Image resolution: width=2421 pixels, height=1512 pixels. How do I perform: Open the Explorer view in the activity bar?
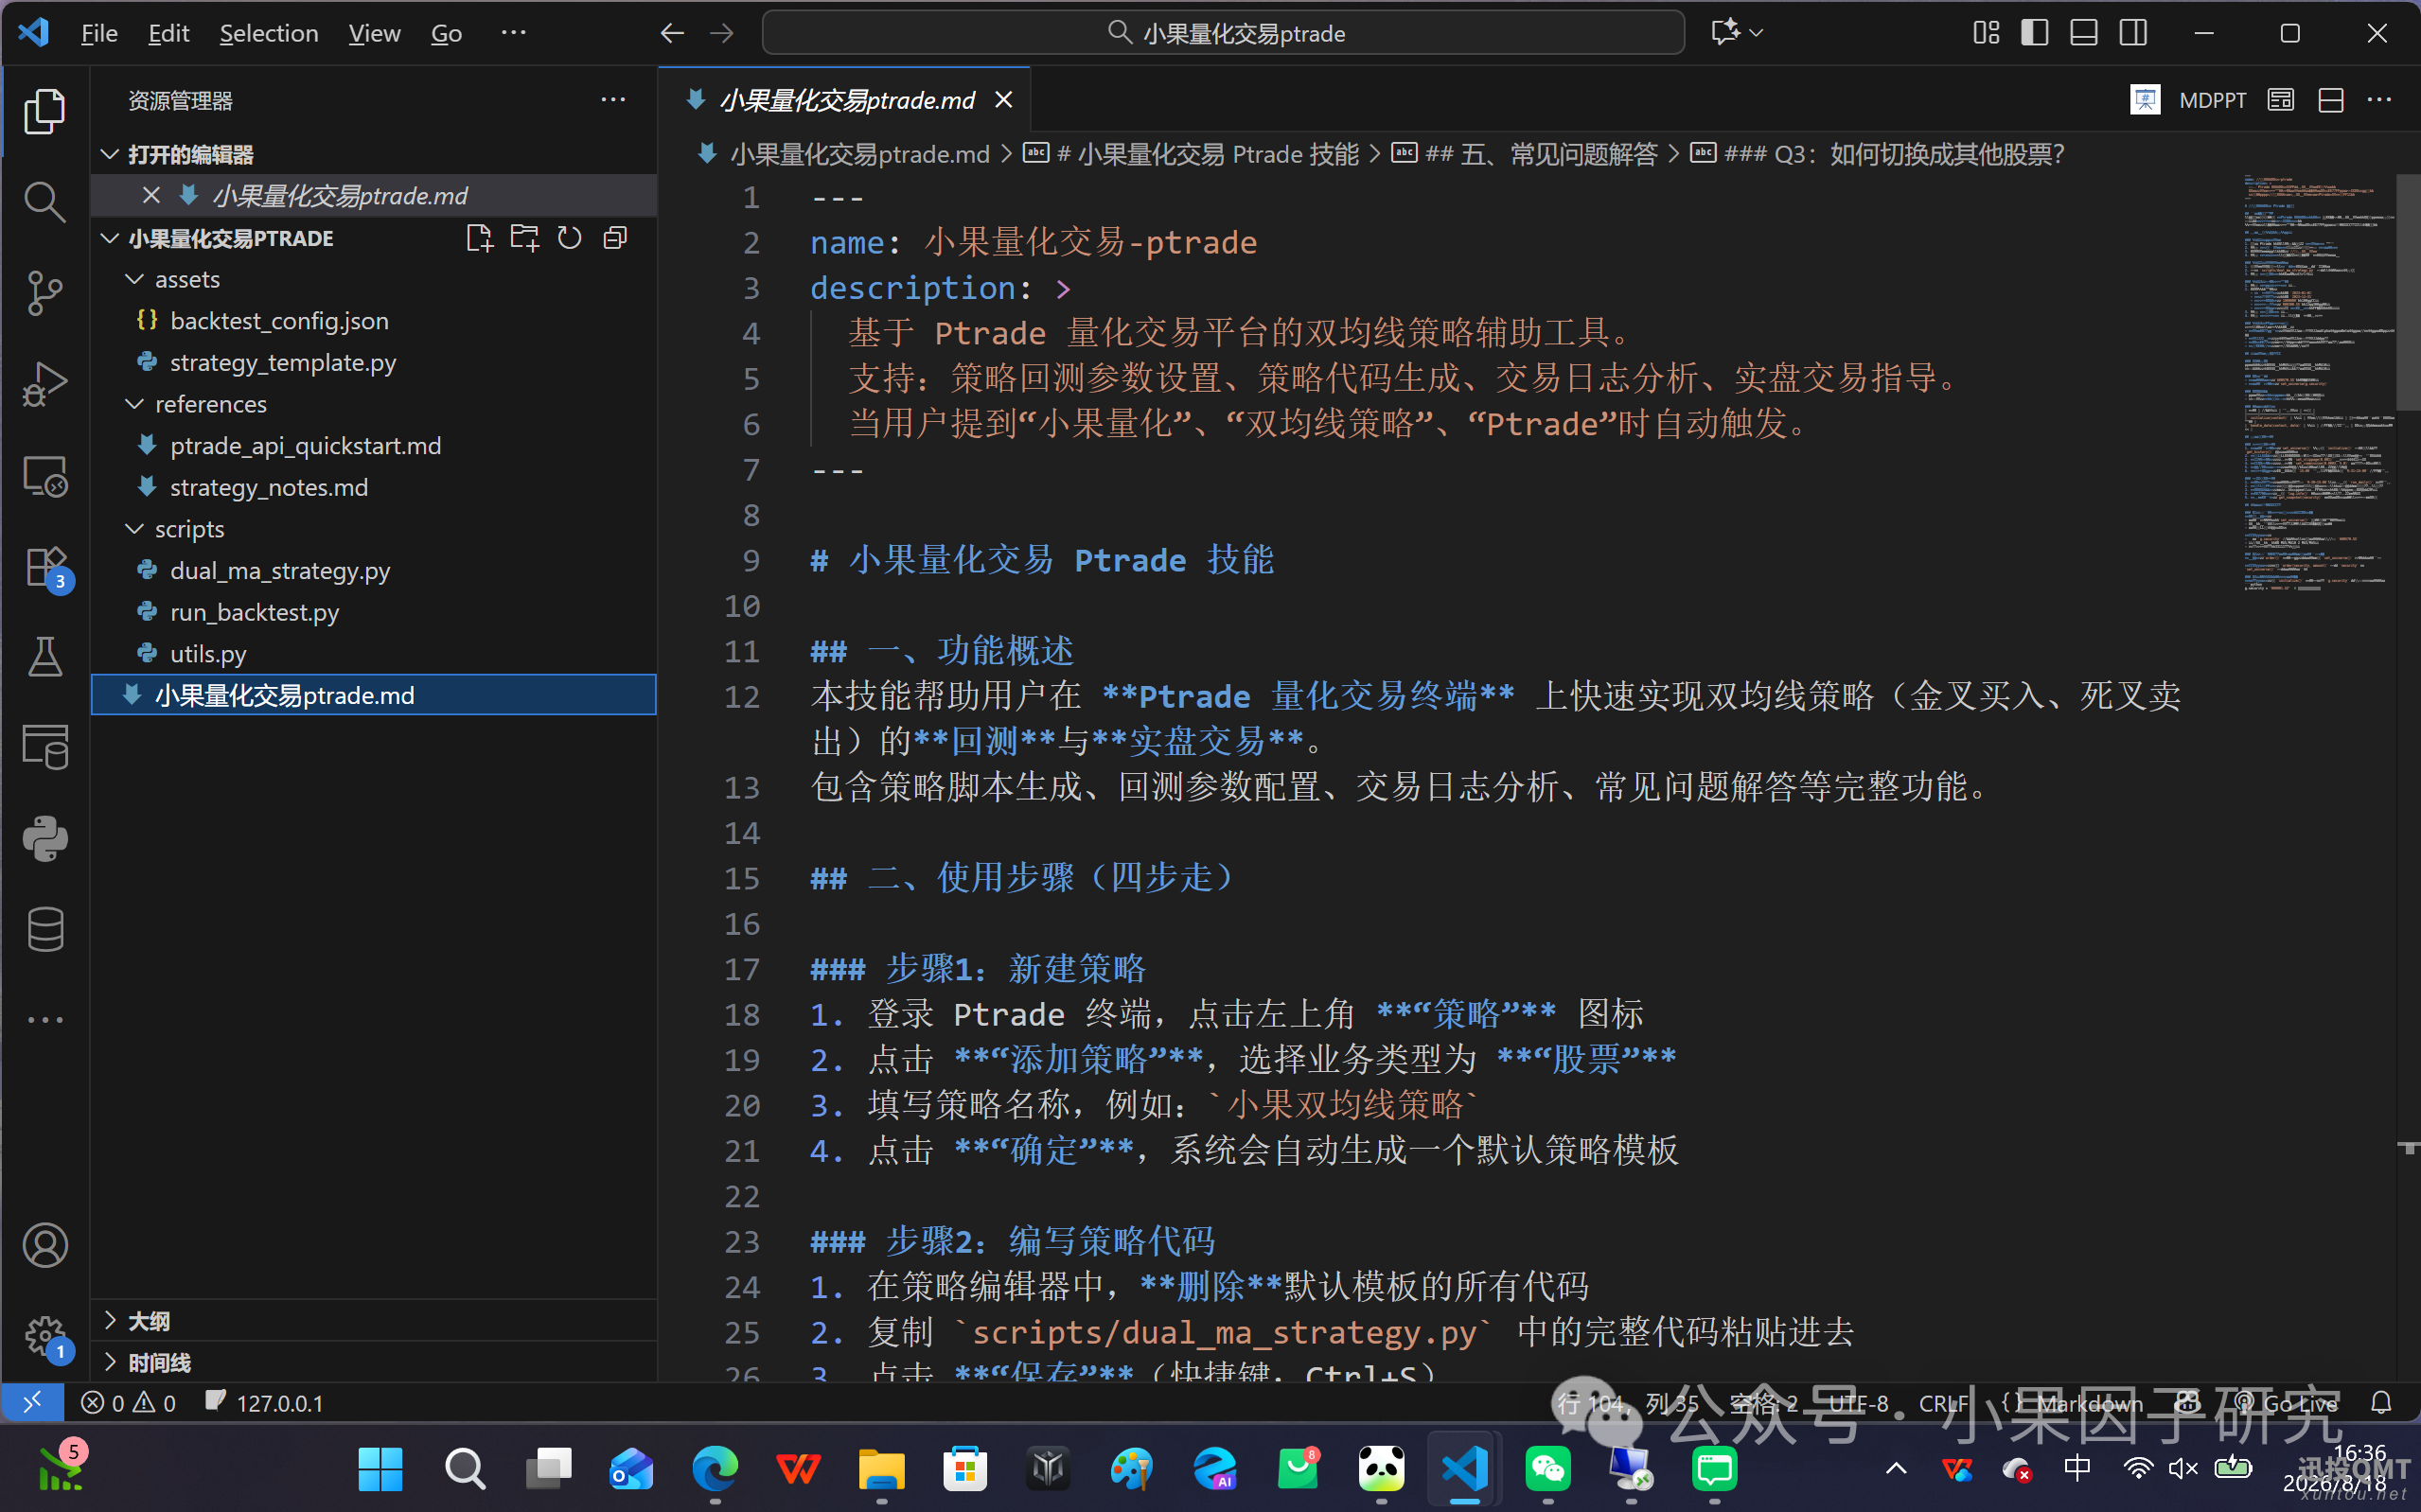click(x=45, y=111)
